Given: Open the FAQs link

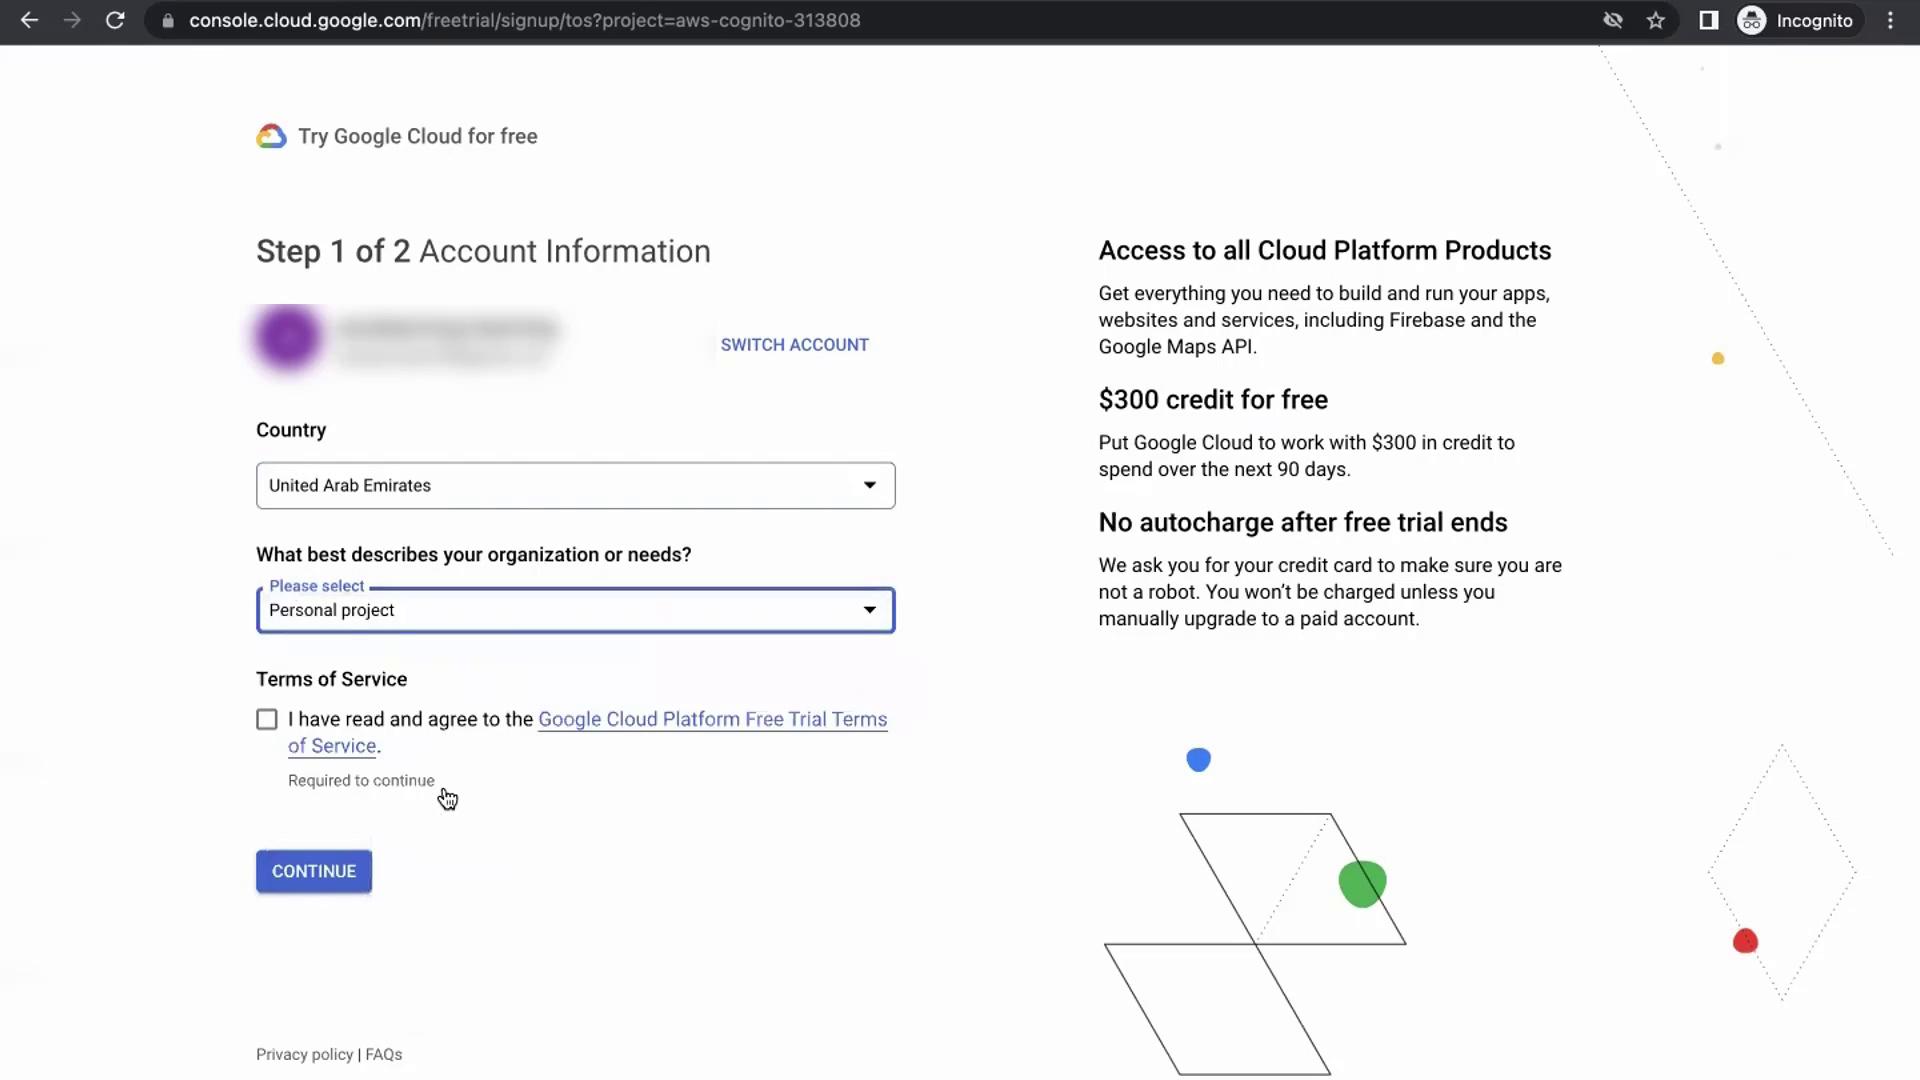Looking at the screenshot, I should [384, 1054].
